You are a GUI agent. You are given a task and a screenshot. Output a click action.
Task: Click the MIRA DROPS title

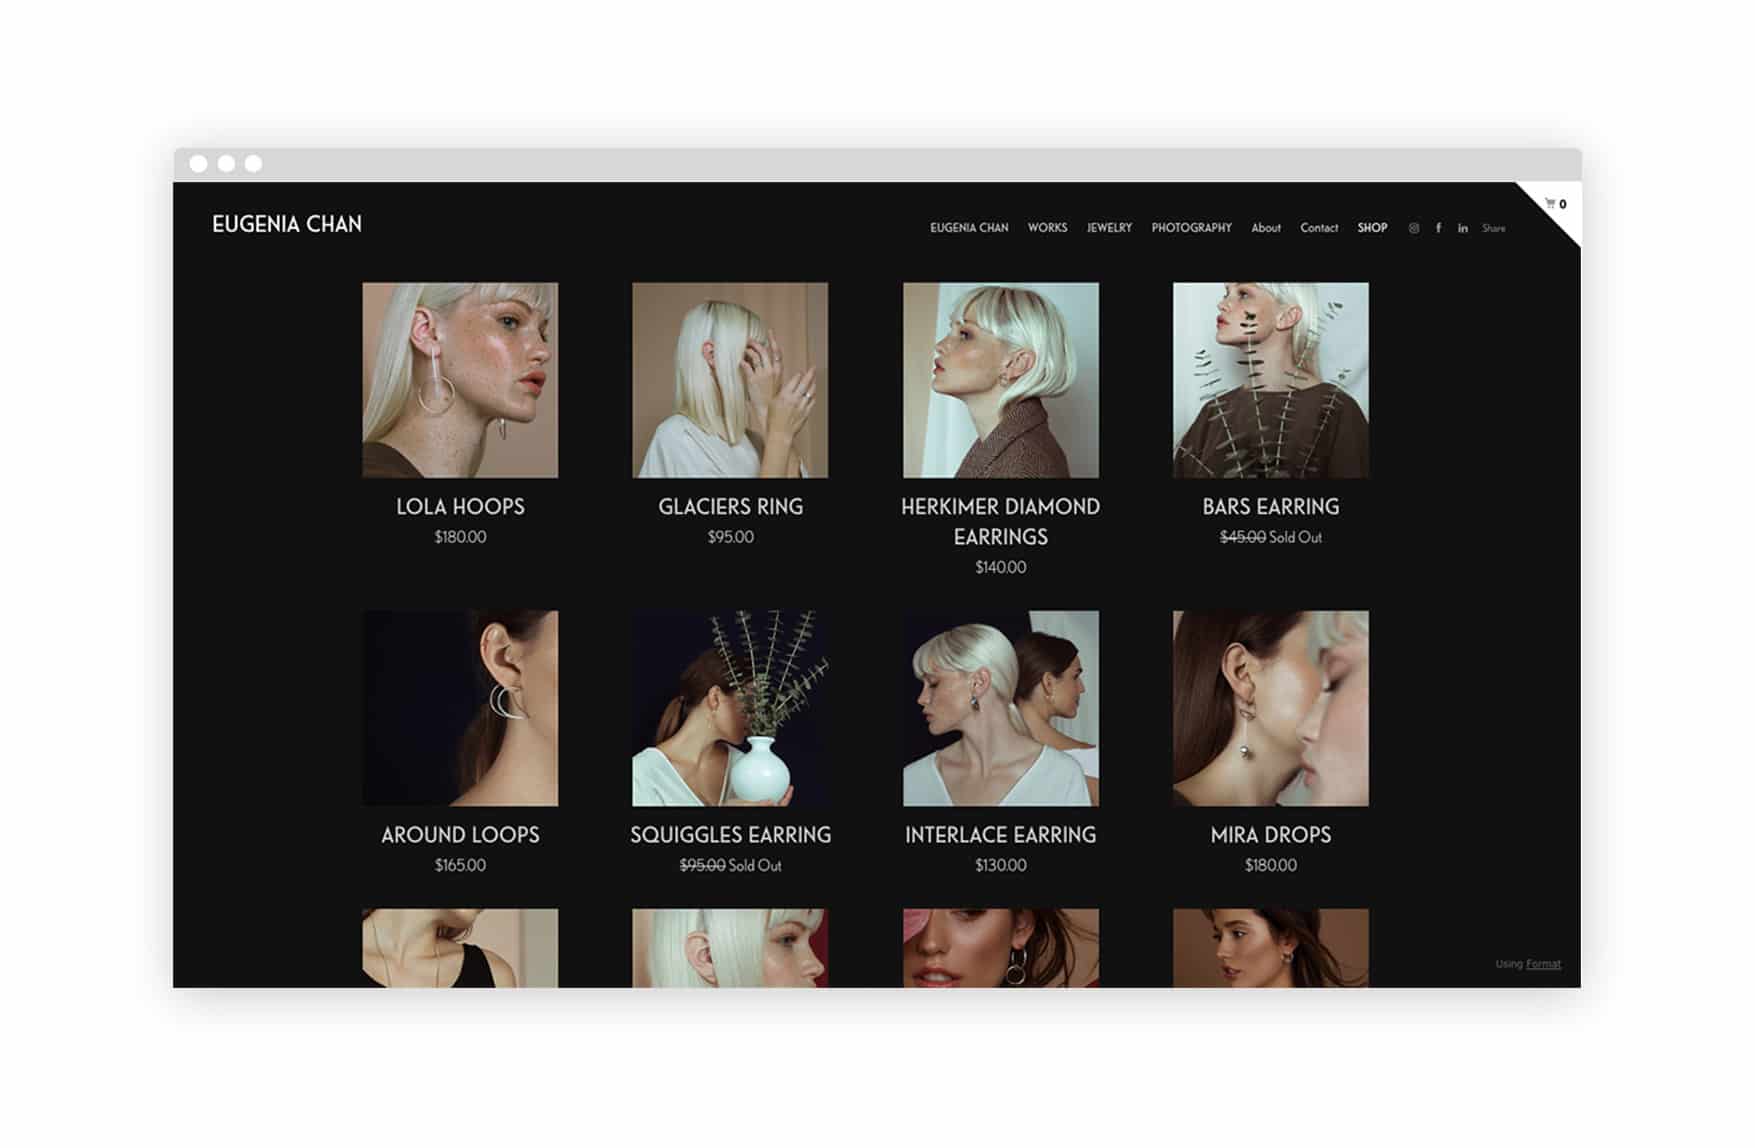click(1271, 835)
